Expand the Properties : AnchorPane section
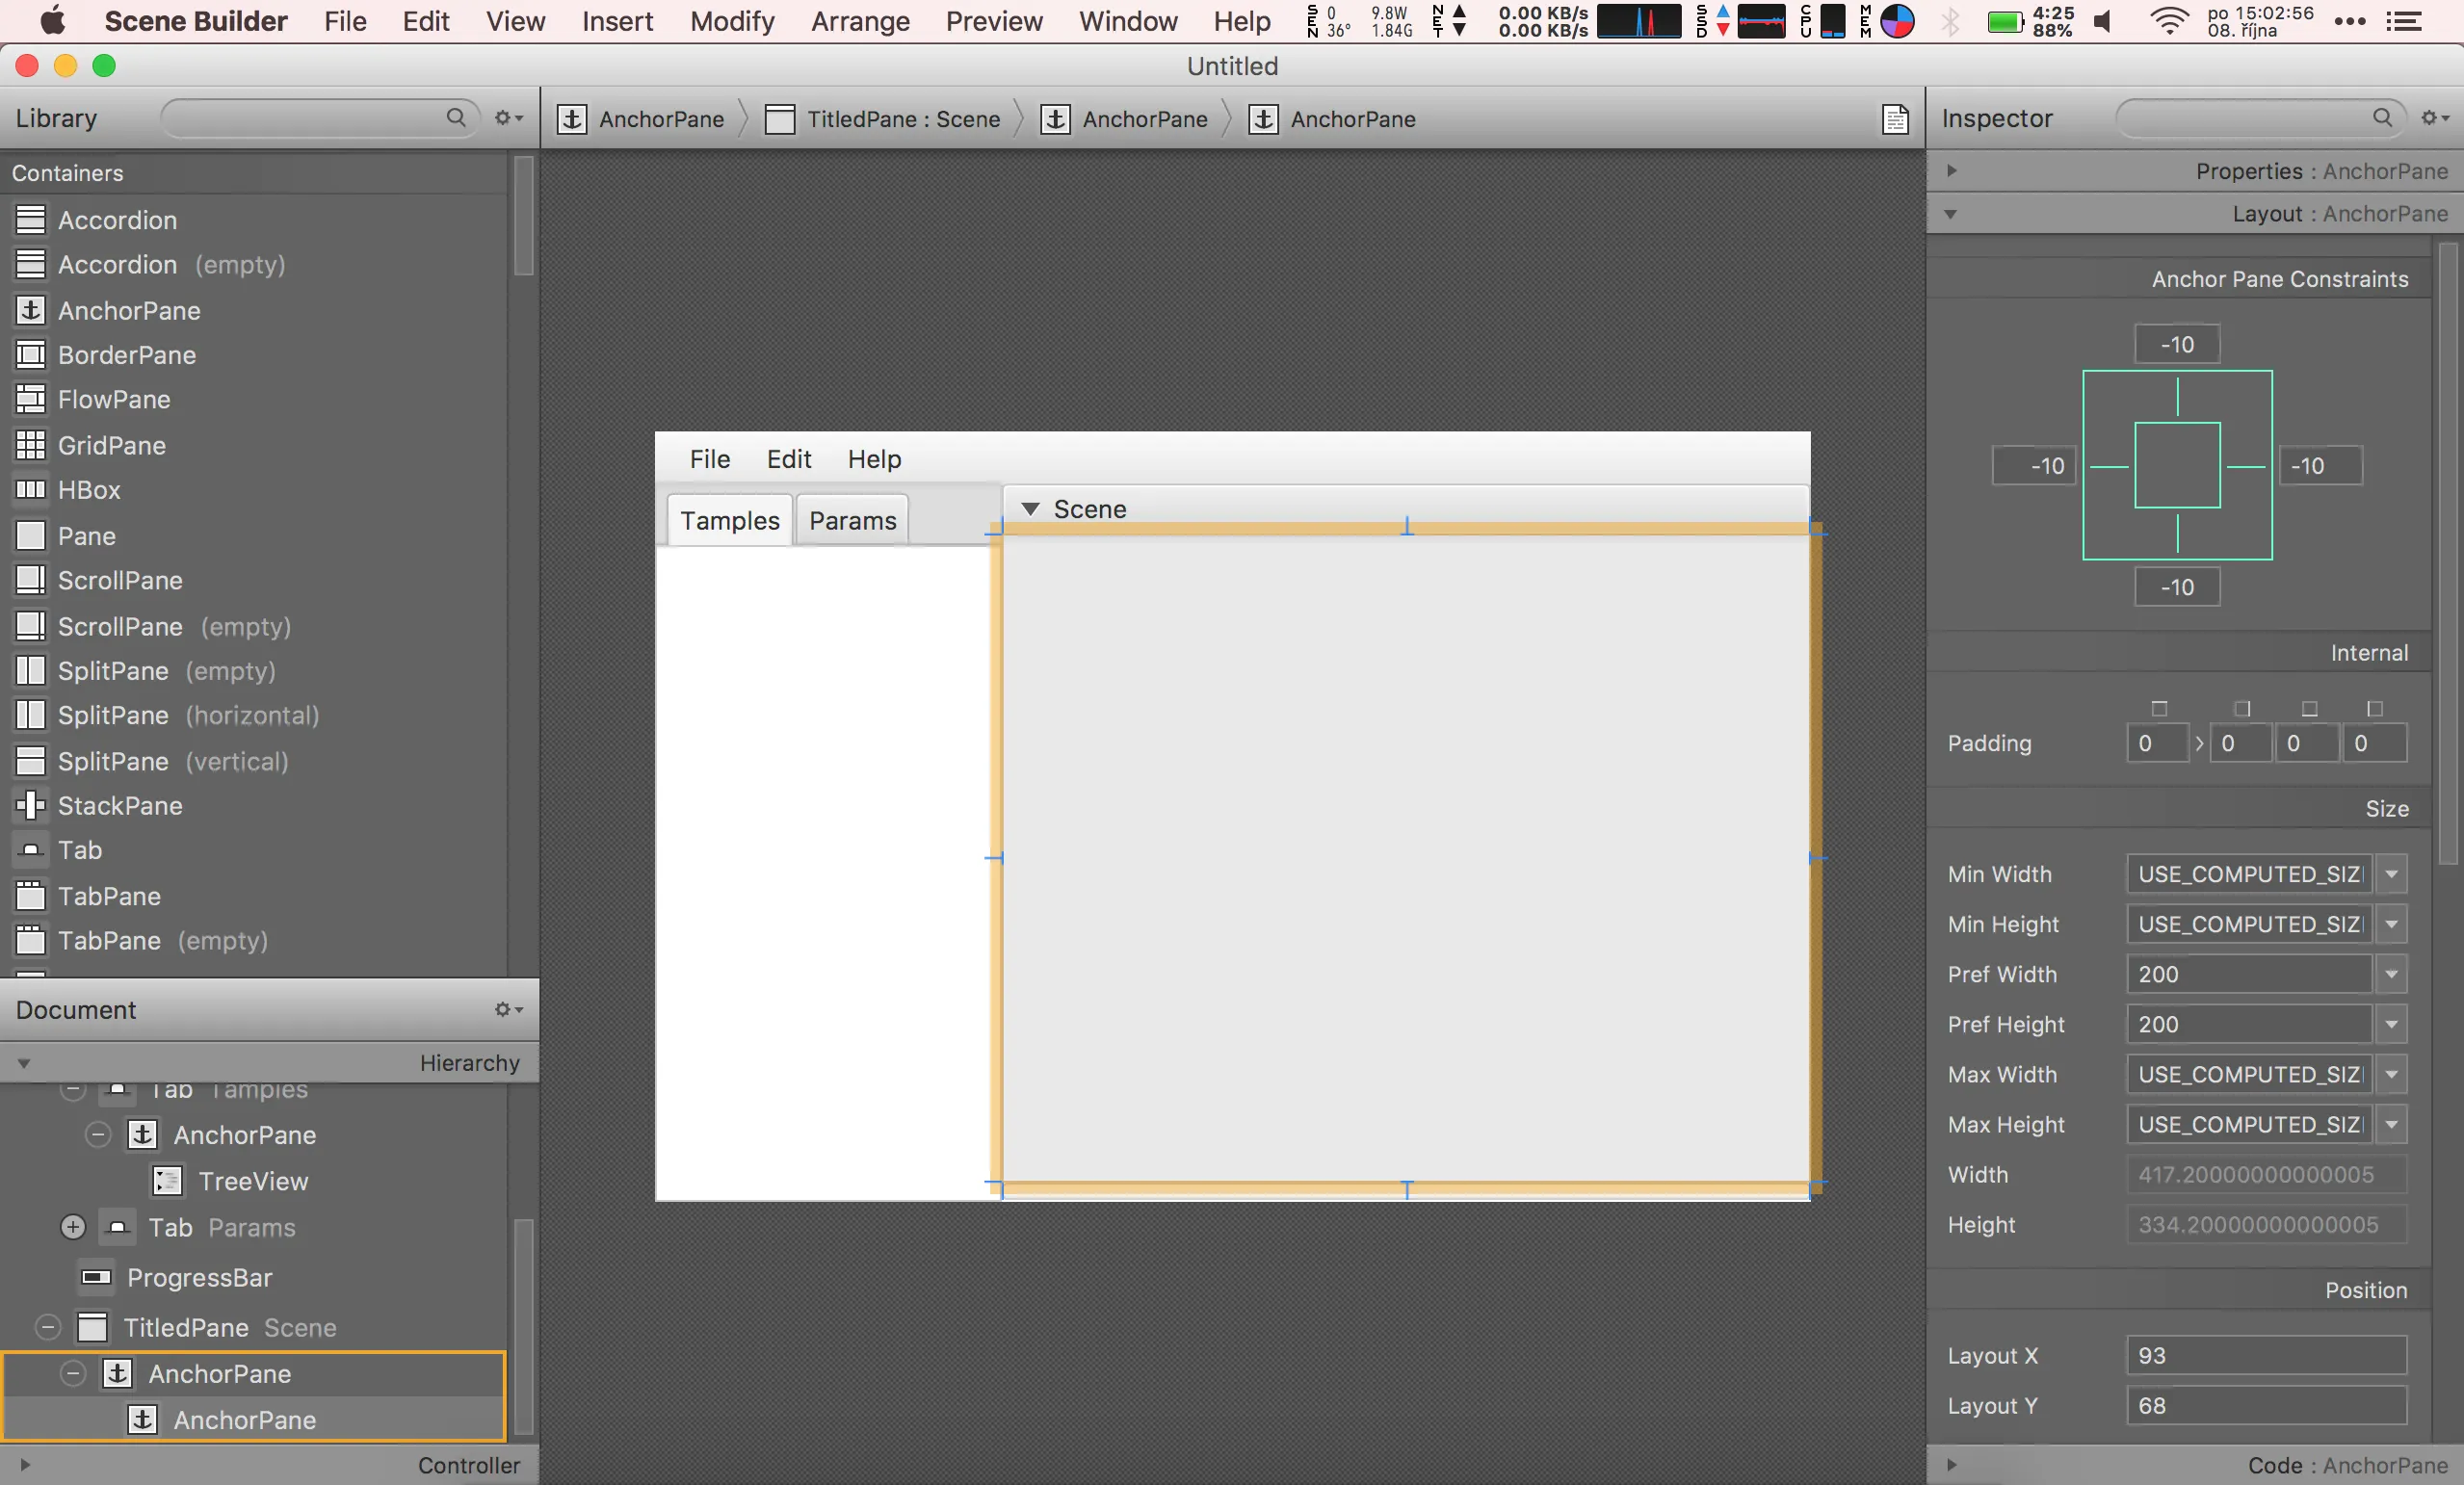The height and width of the screenshot is (1485, 2464). tap(1951, 171)
